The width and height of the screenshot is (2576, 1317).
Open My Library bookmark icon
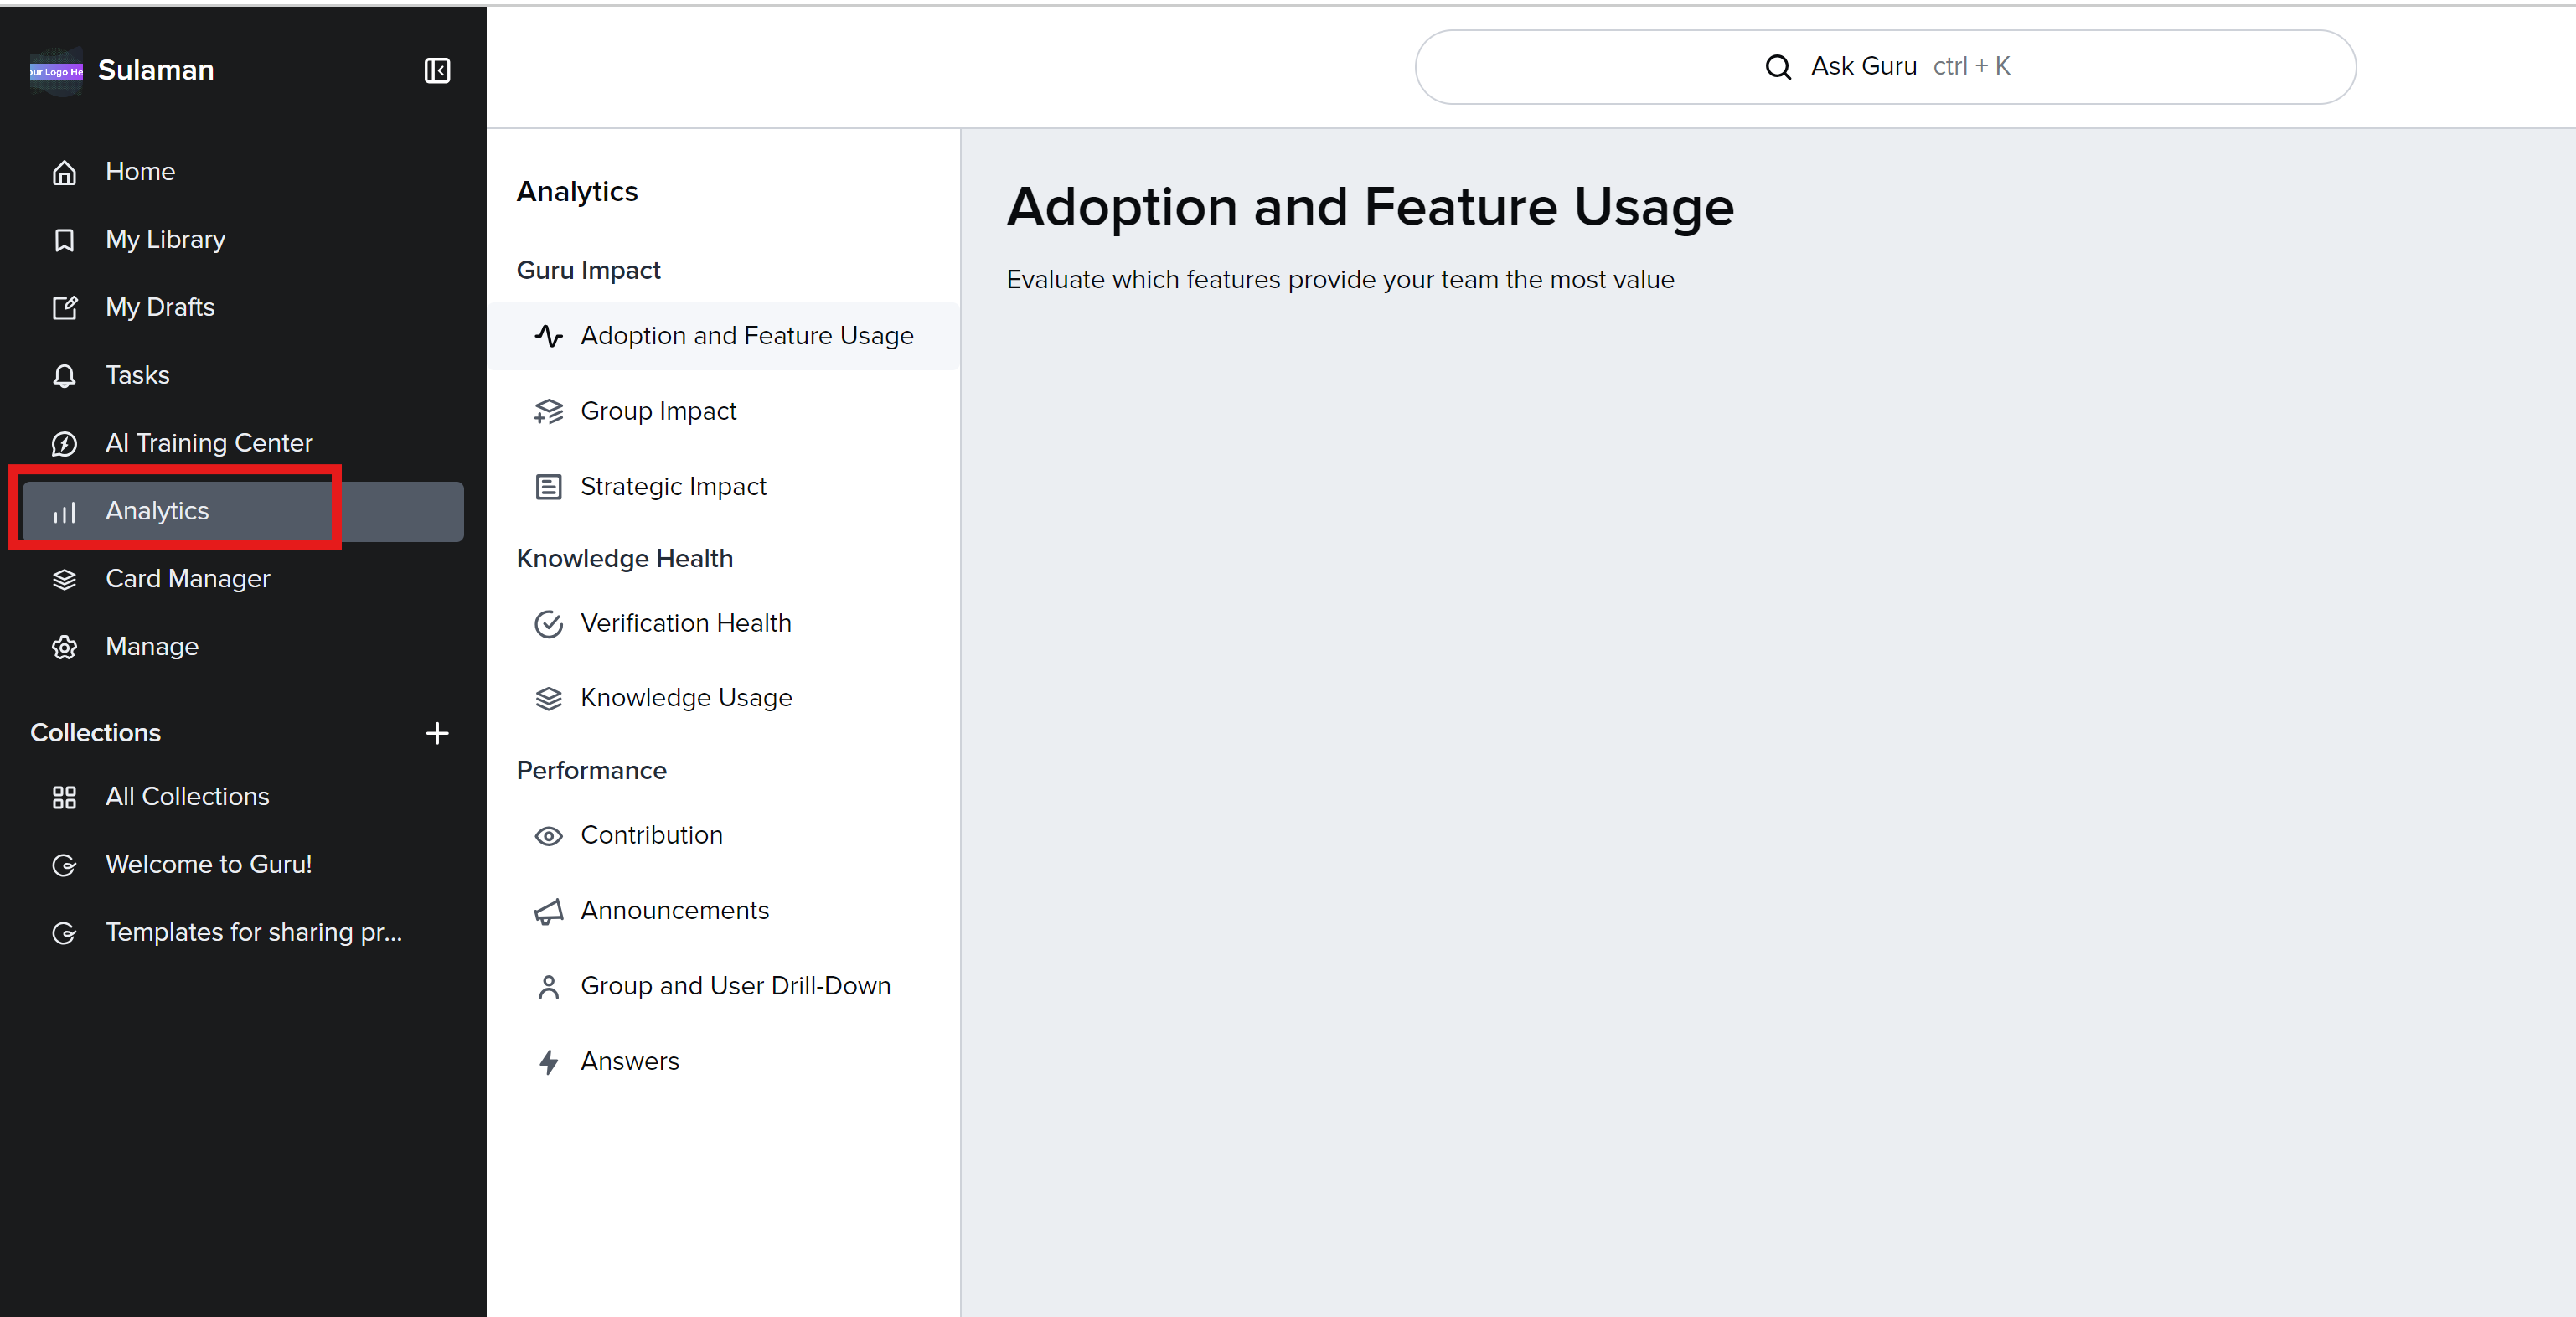[x=64, y=240]
